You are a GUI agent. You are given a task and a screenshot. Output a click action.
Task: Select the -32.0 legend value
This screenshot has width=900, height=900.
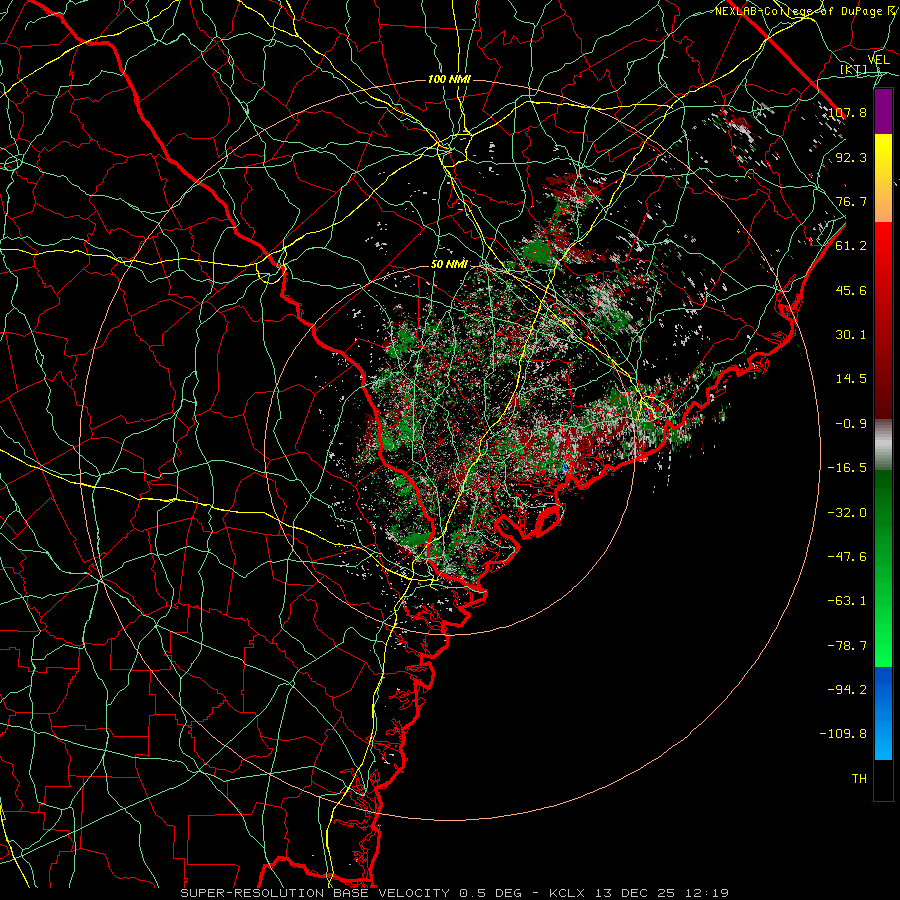[847, 513]
